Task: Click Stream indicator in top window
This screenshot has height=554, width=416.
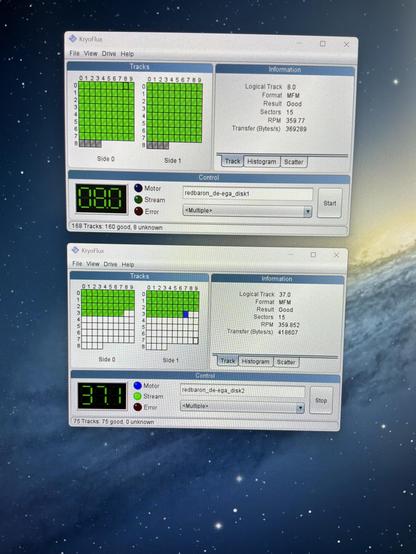Action: pos(138,200)
